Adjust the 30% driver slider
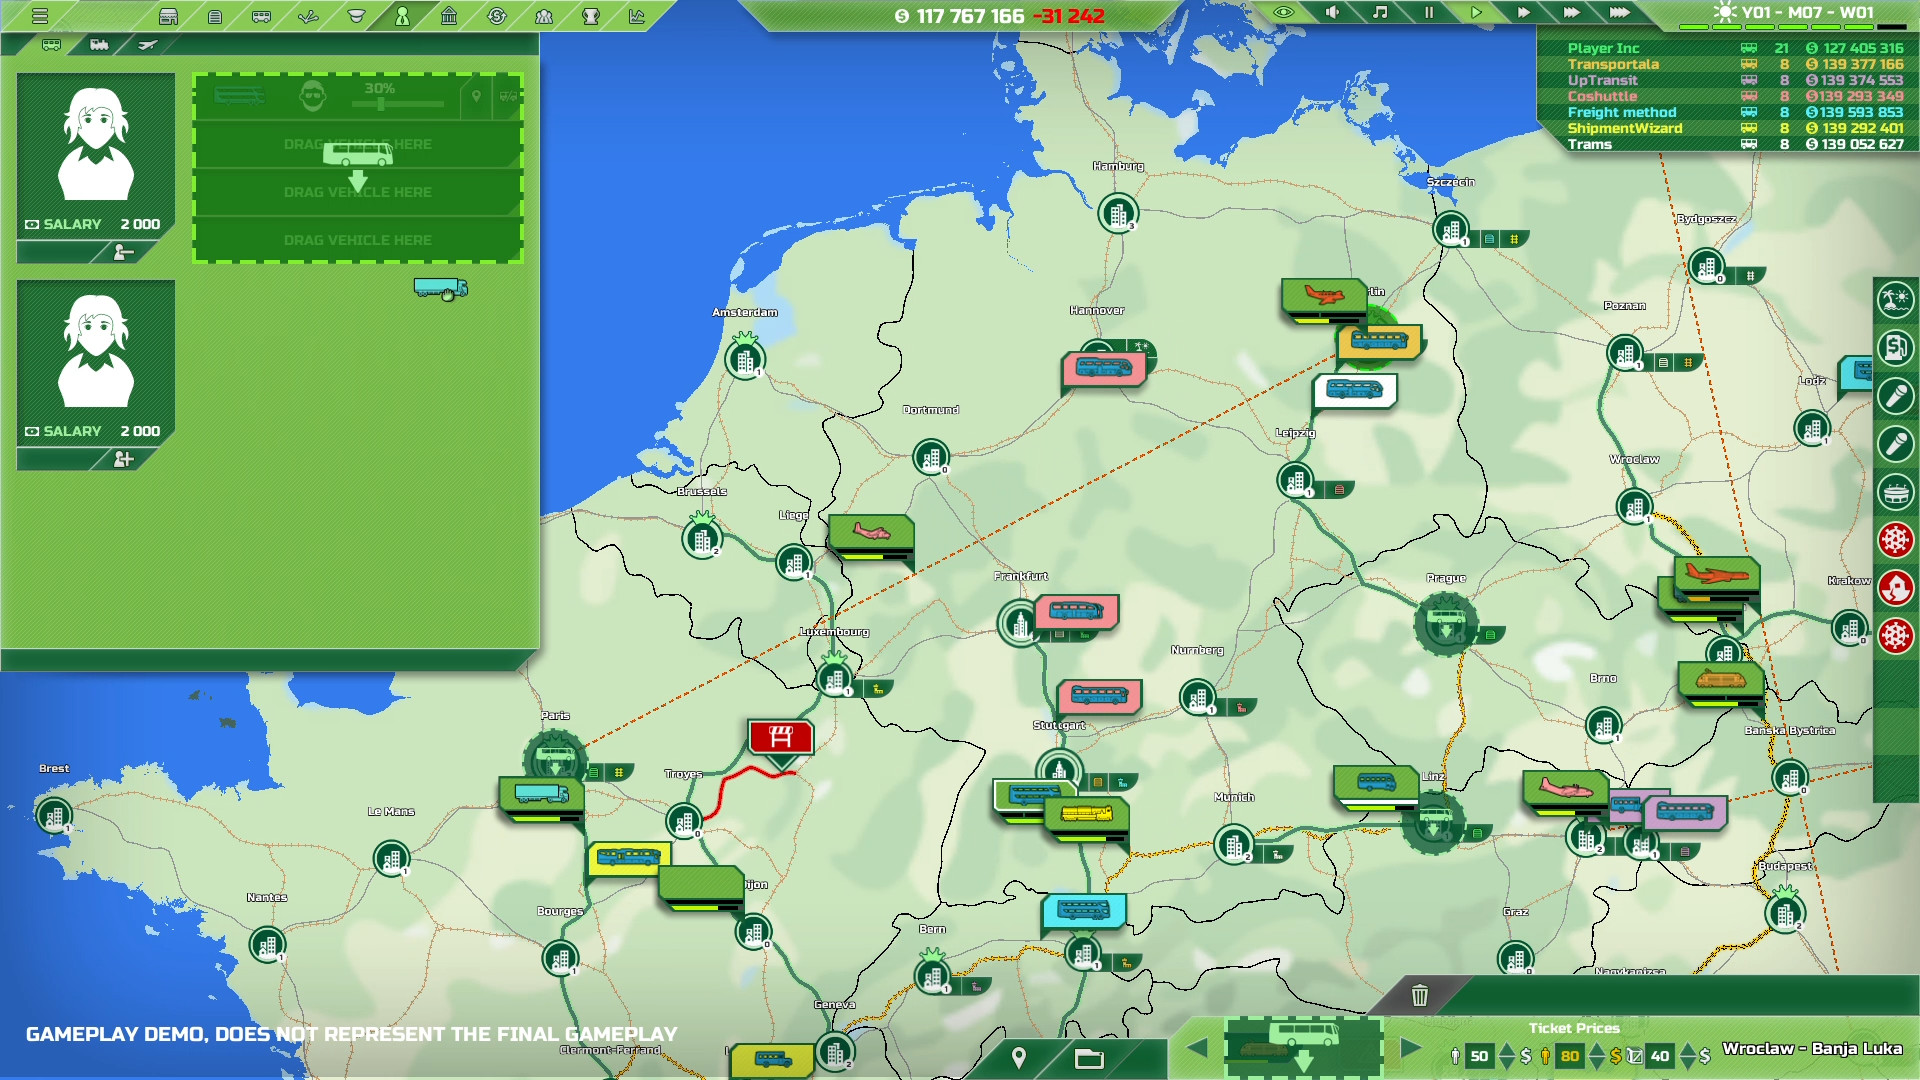The width and height of the screenshot is (1920, 1080). [x=381, y=103]
